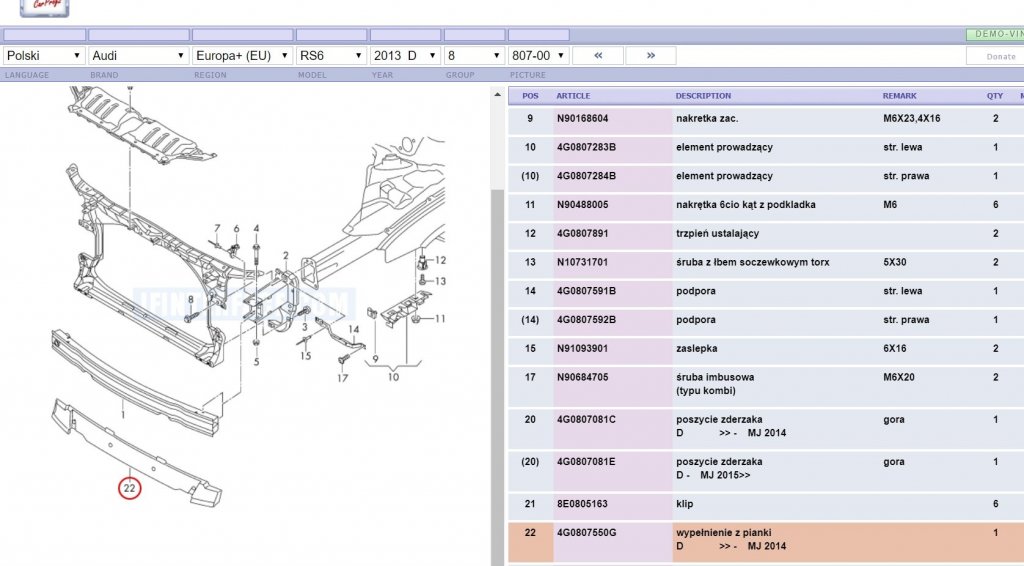Click the ARTICLE column header
The image size is (1024, 566).
pyautogui.click(x=573, y=95)
